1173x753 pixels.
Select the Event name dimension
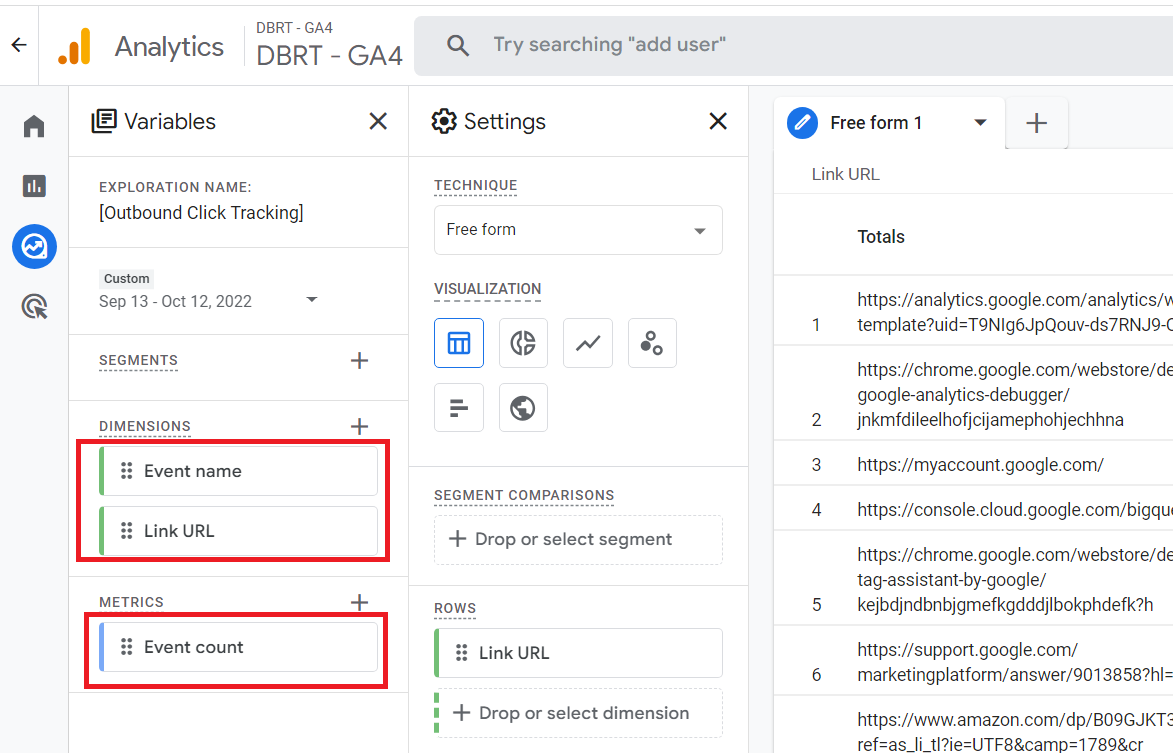point(239,471)
